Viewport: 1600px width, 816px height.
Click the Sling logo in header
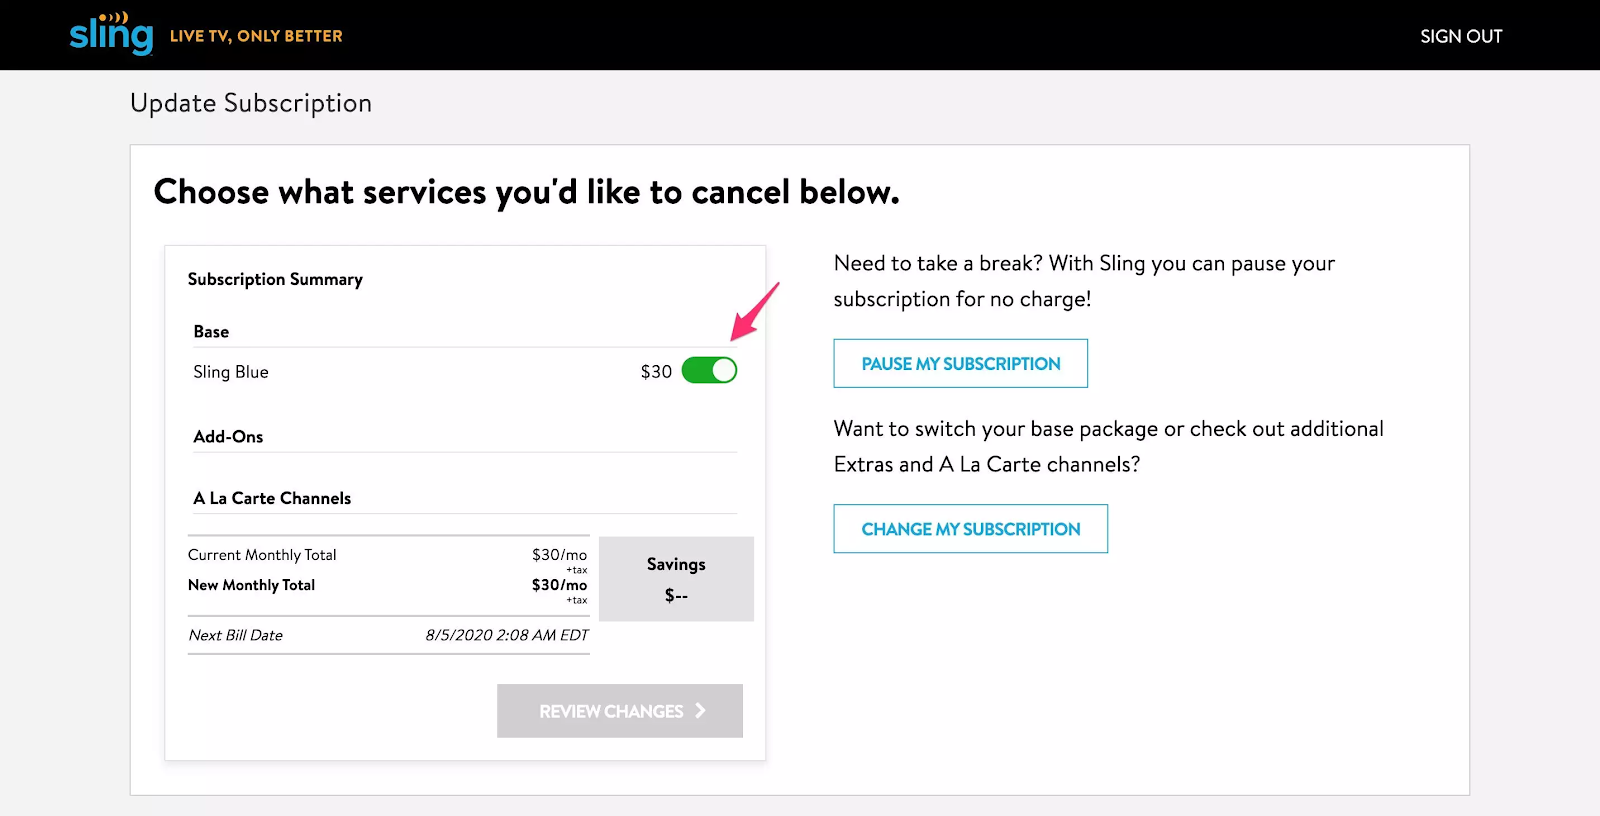(111, 34)
